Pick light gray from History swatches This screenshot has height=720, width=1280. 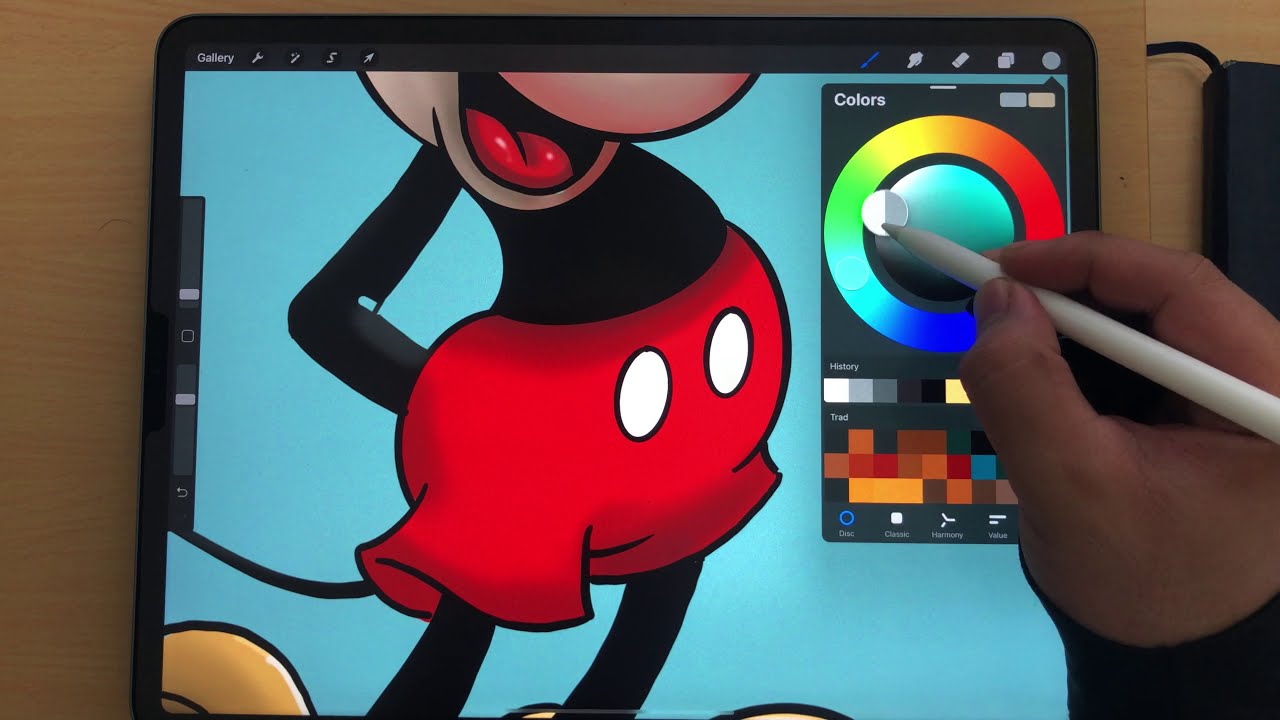click(x=861, y=391)
